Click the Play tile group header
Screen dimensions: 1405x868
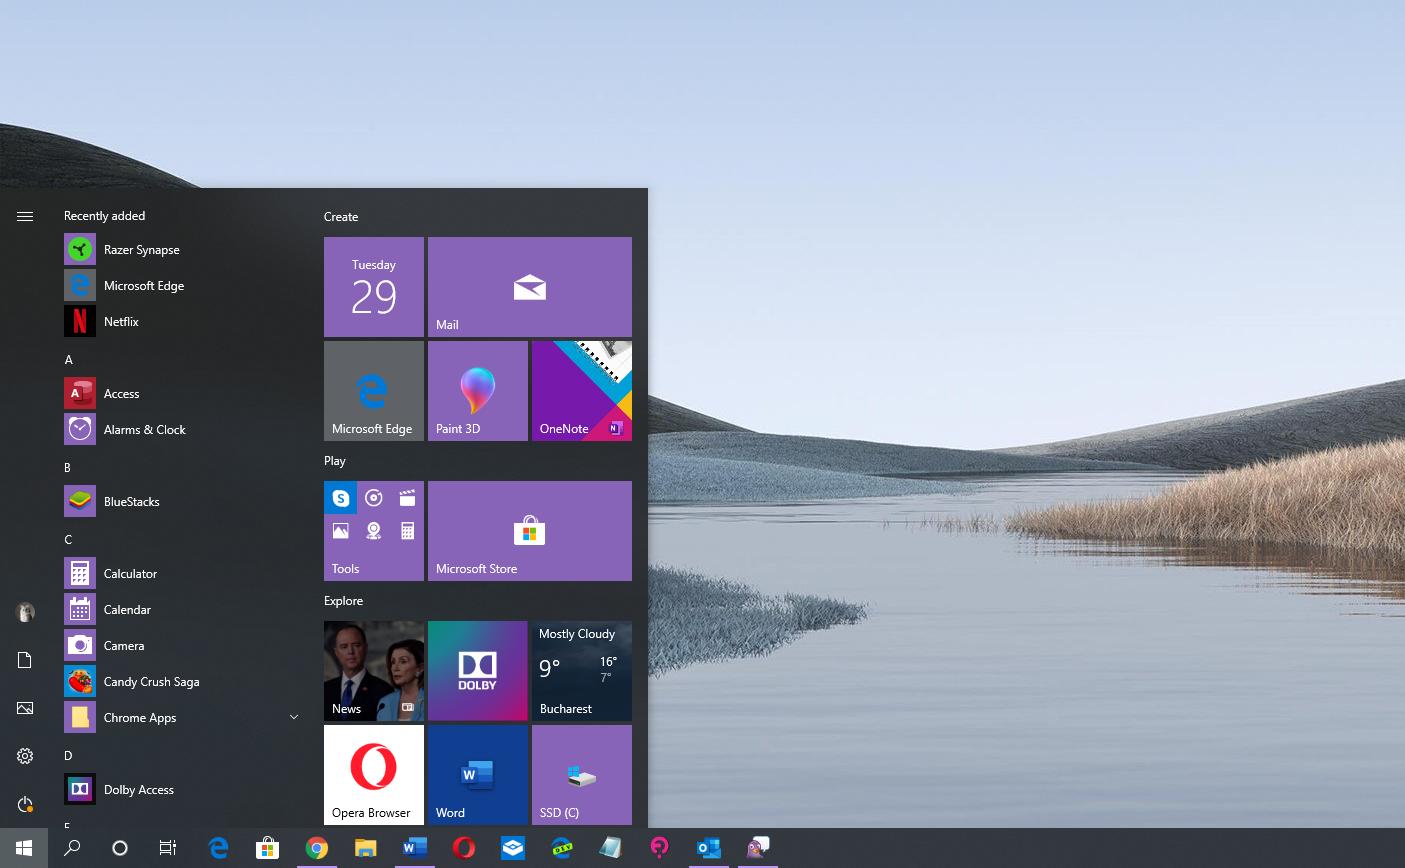(335, 461)
